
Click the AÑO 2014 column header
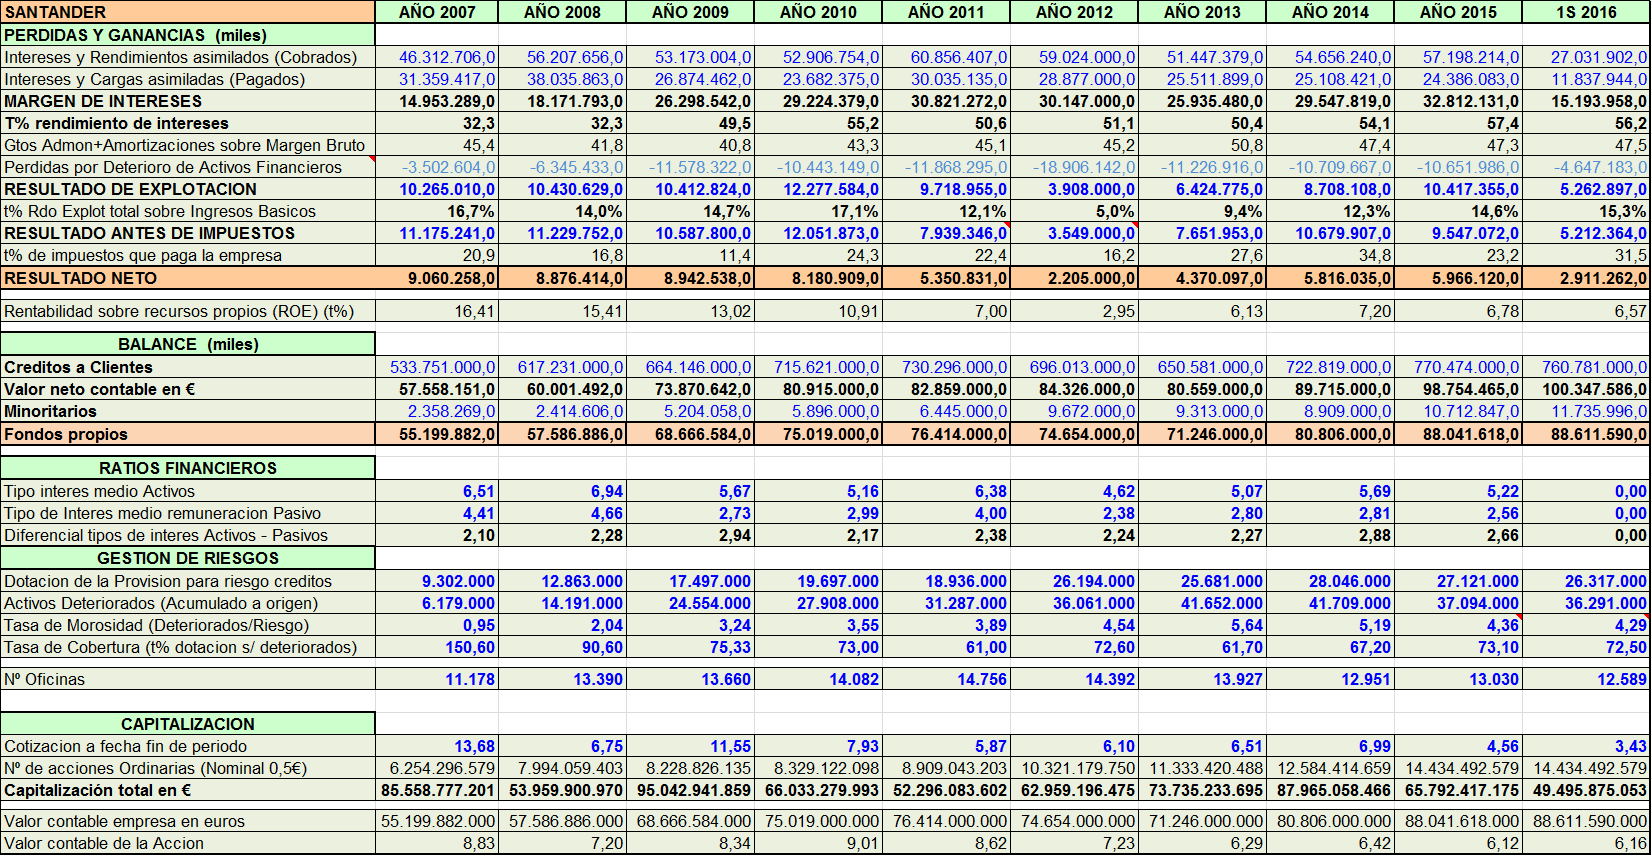[1330, 12]
